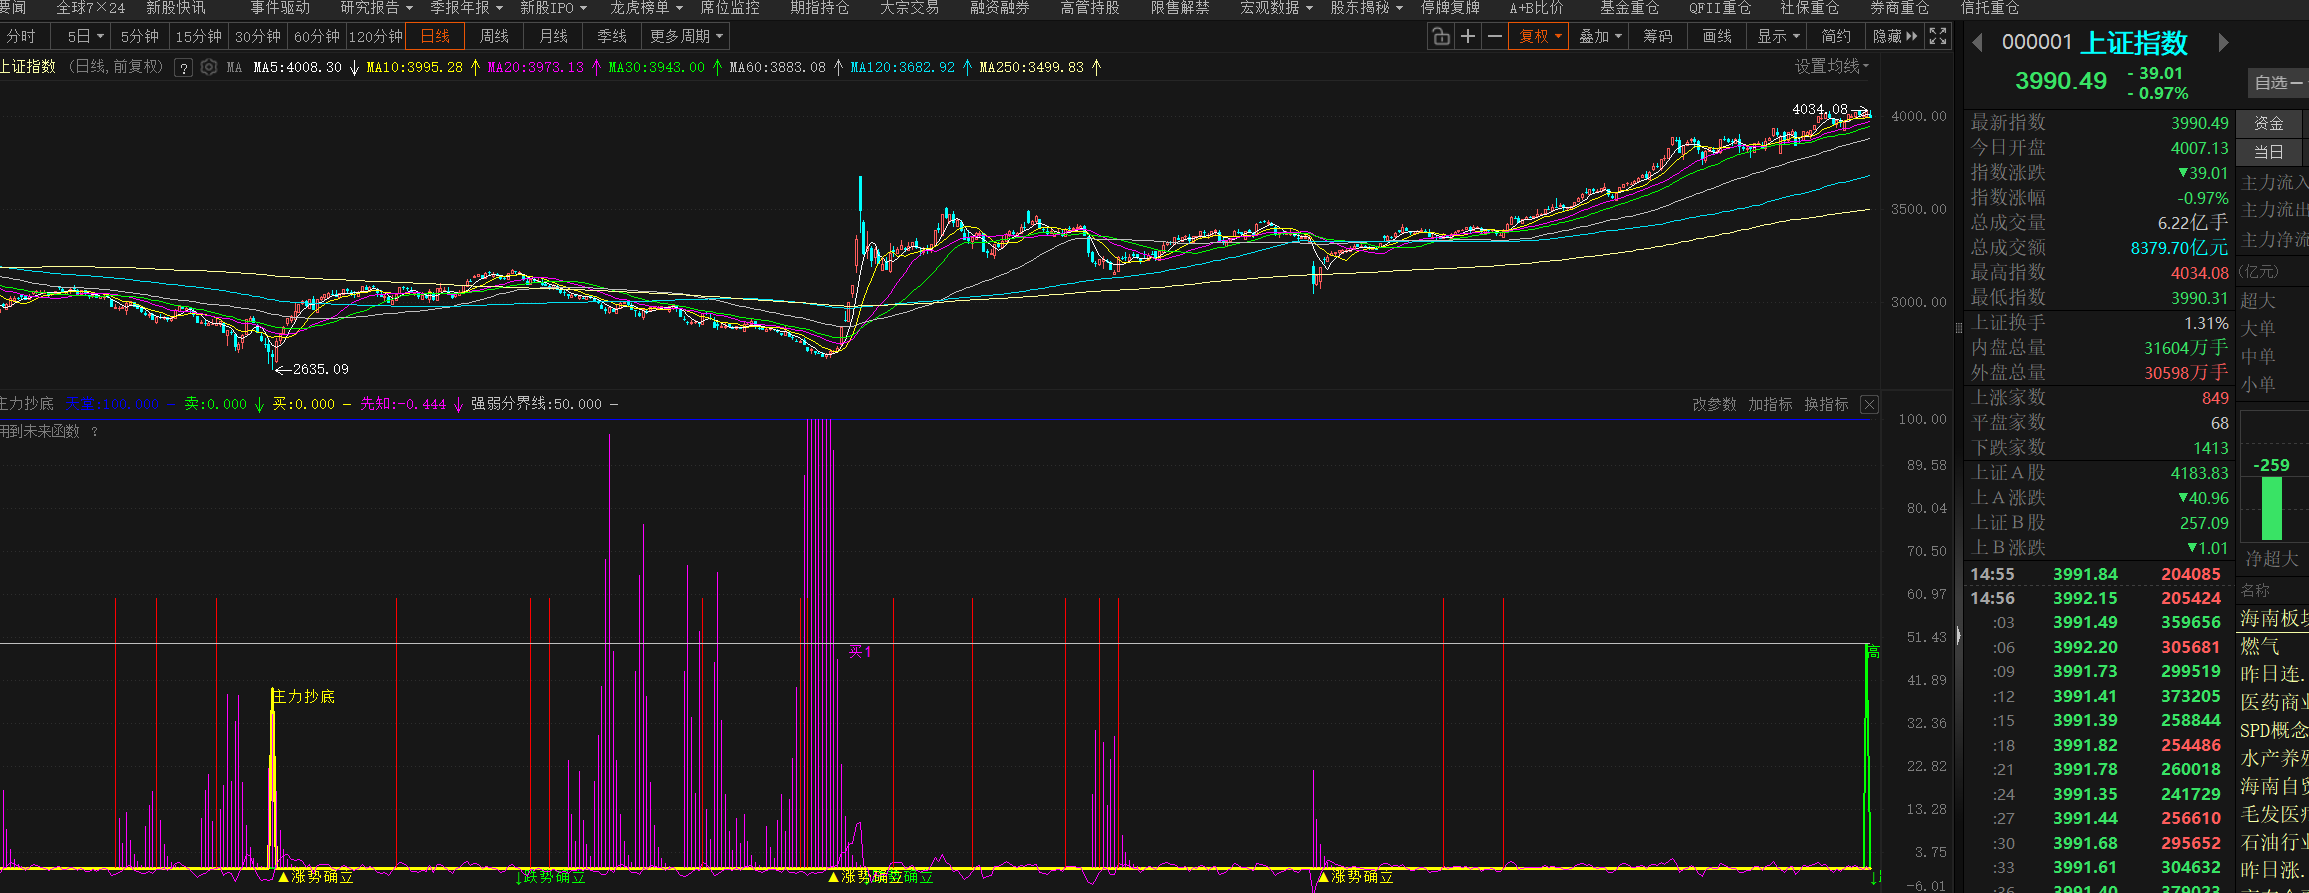Open 高管持股 in top menu

click(1089, 8)
